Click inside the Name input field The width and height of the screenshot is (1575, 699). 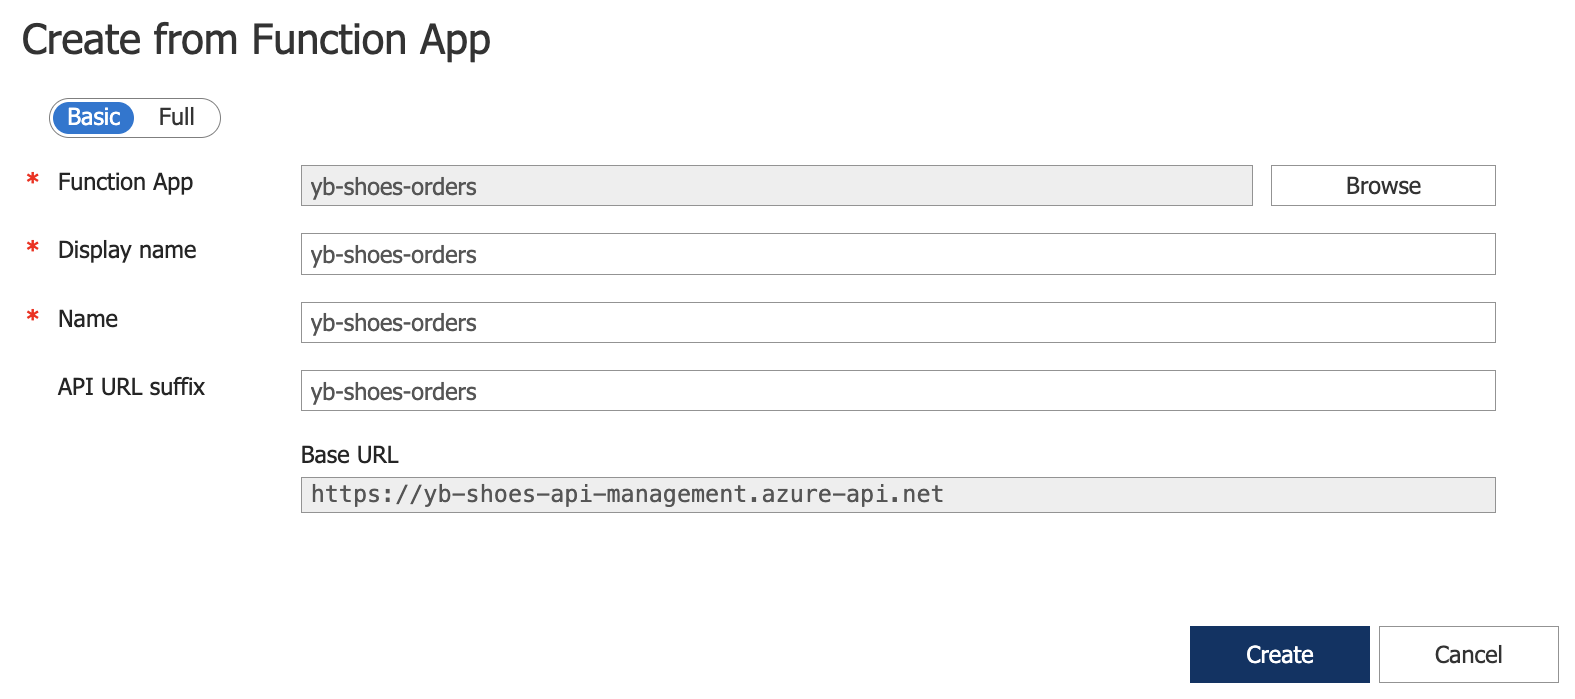897,322
